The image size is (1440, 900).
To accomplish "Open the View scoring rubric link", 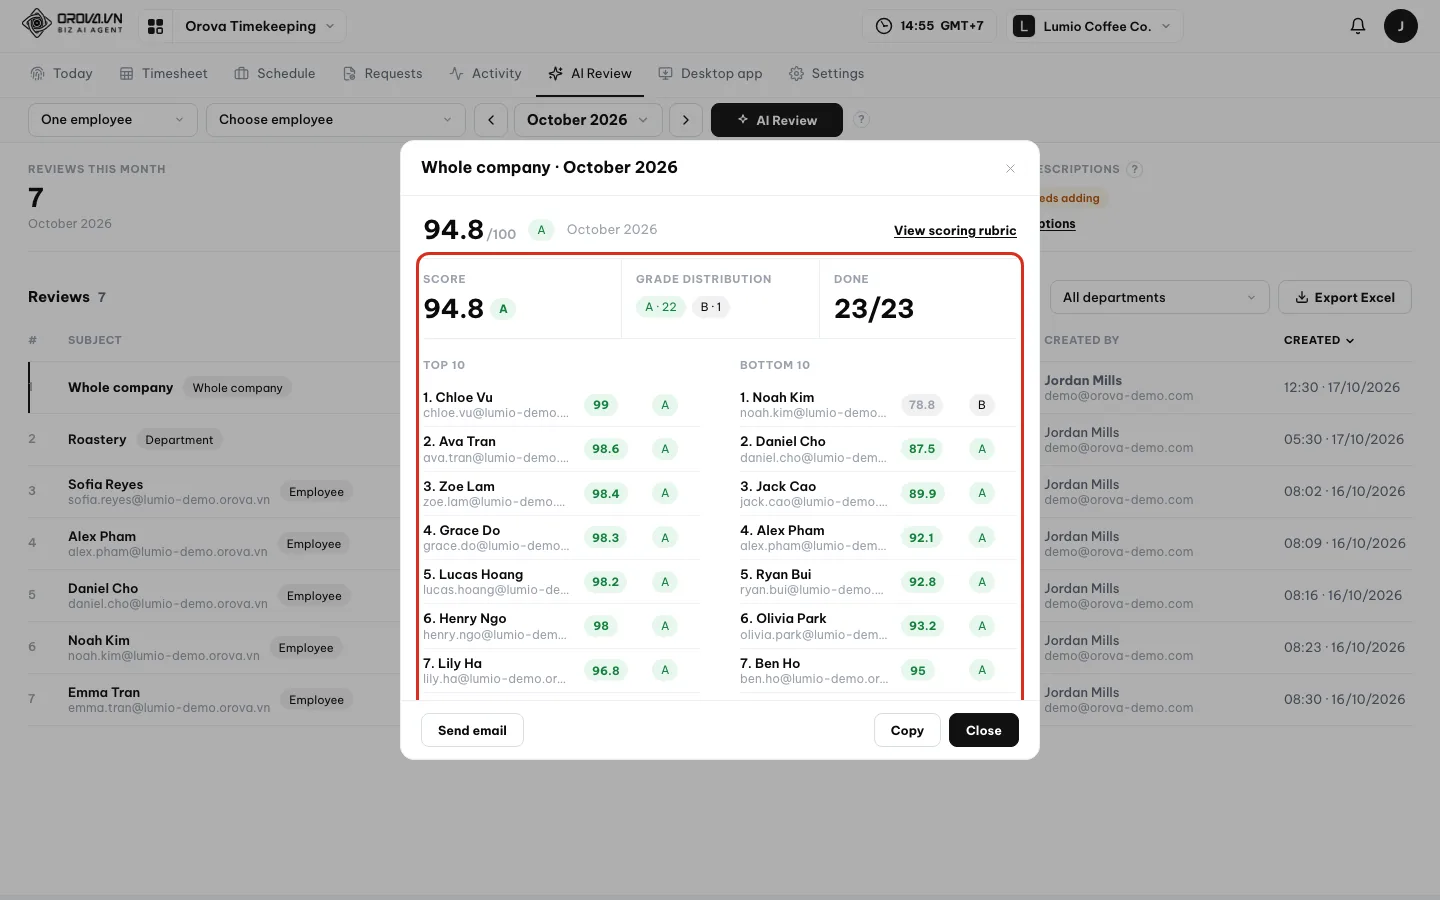I will 955,230.
